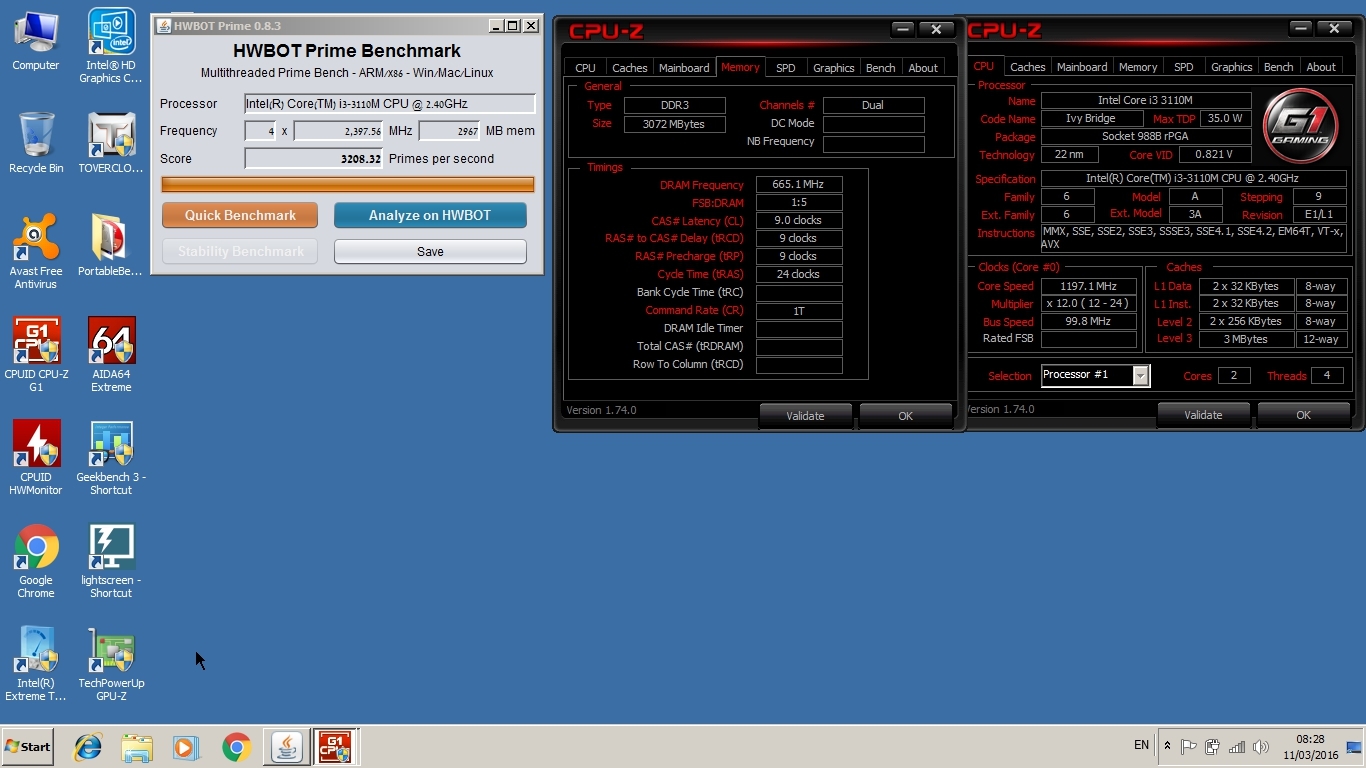Open the volume control tray icon

point(1261,747)
